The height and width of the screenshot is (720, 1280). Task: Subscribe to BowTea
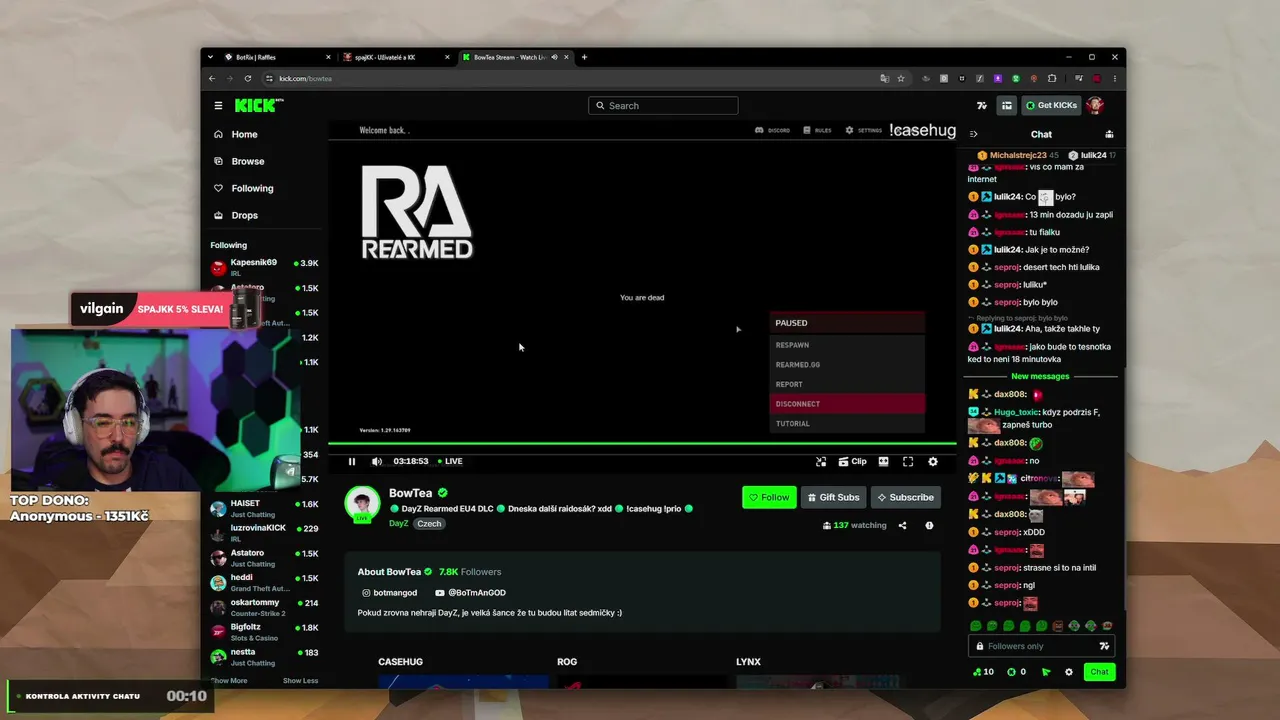tap(905, 497)
